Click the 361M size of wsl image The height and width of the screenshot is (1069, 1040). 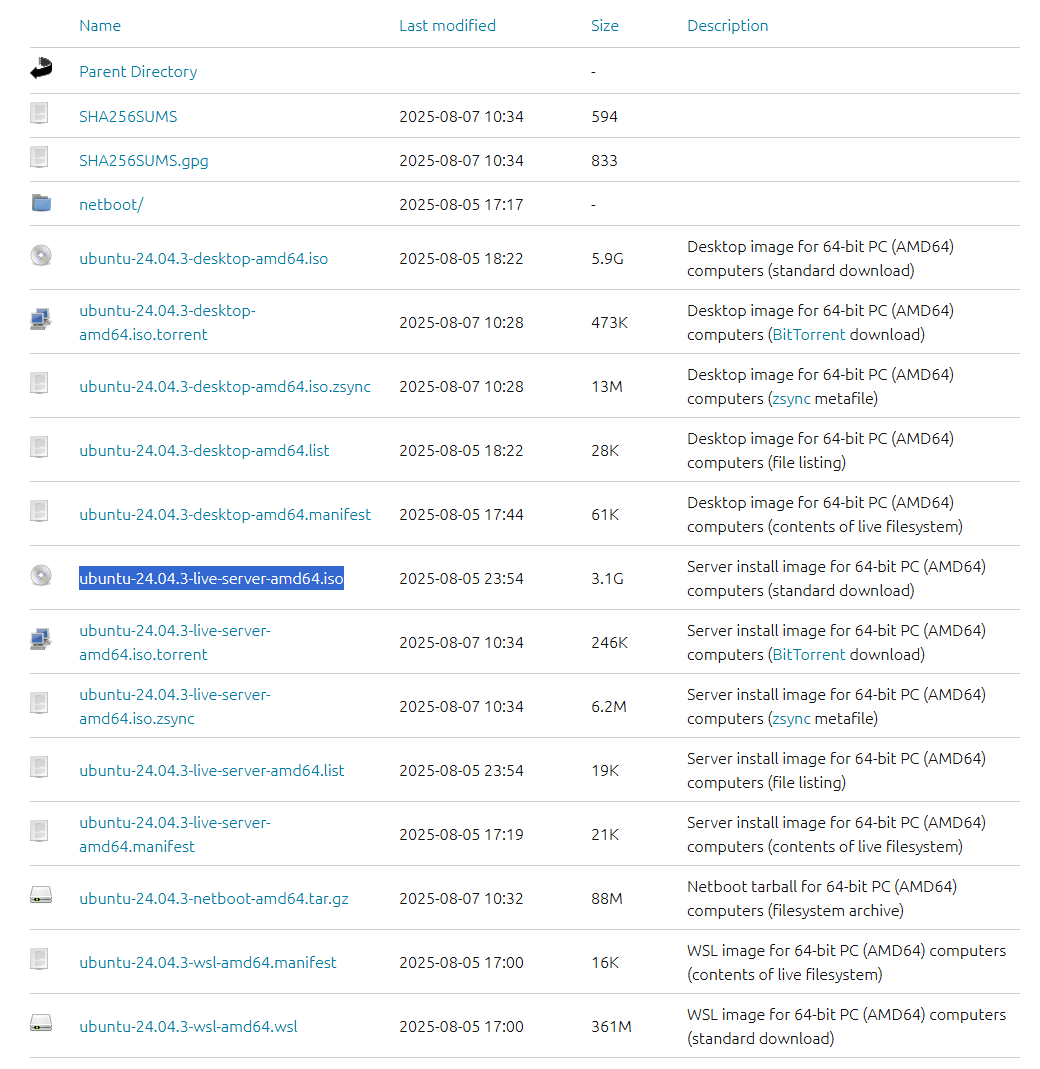(x=611, y=1027)
